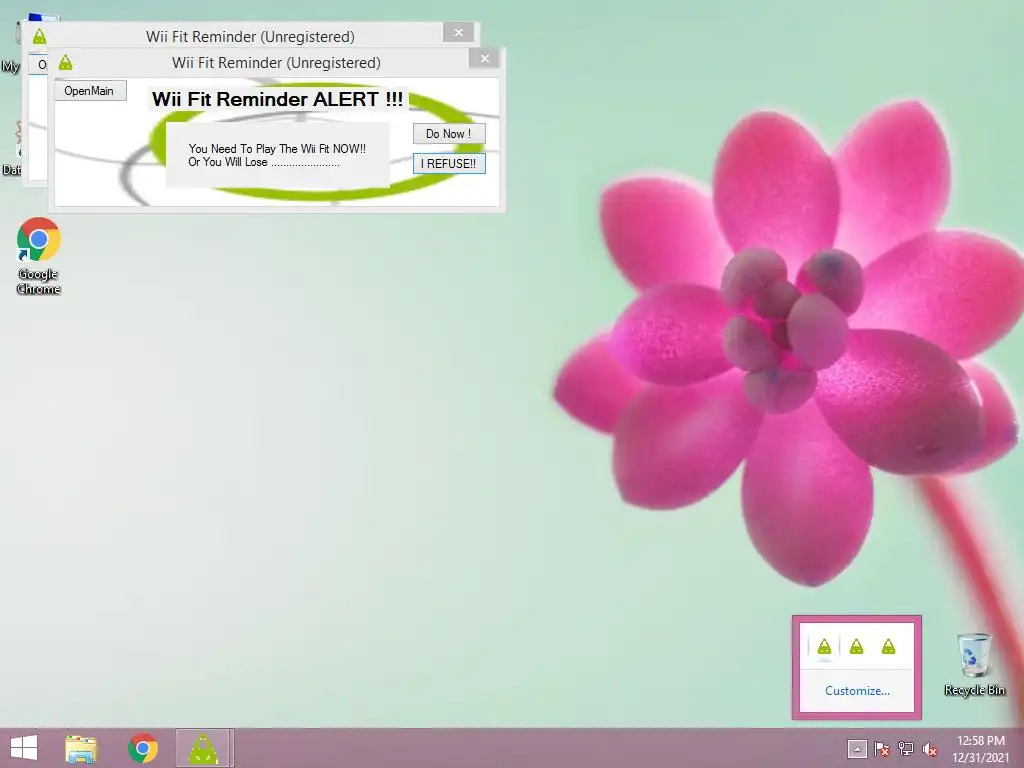Launch Chrome from the taskbar
The height and width of the screenshot is (768, 1024).
pos(142,748)
